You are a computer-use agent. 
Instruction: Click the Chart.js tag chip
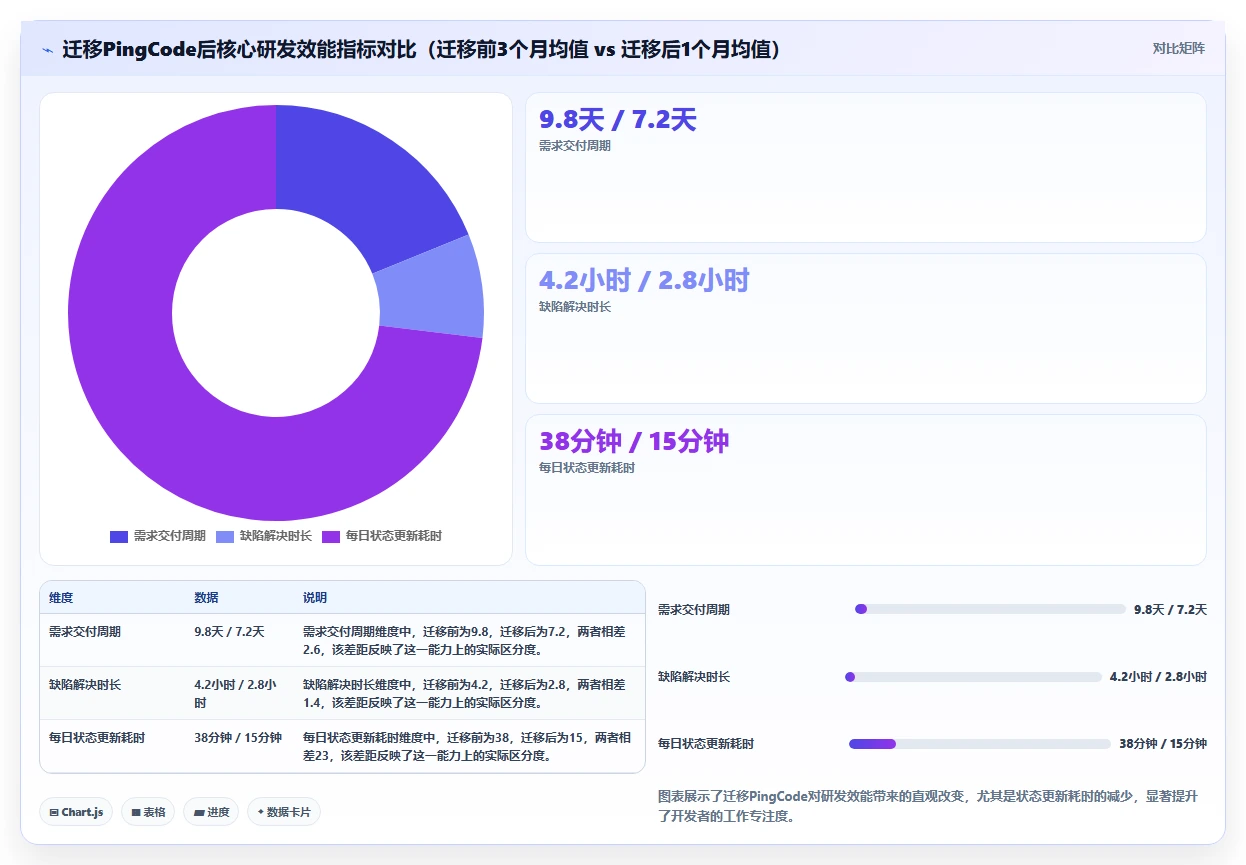click(77, 812)
